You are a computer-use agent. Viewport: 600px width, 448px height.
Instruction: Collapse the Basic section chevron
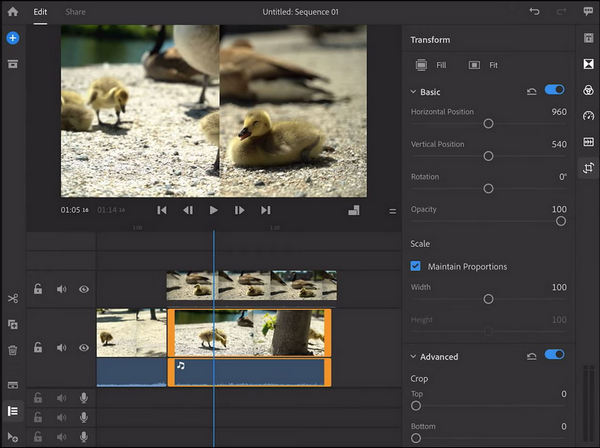point(414,92)
